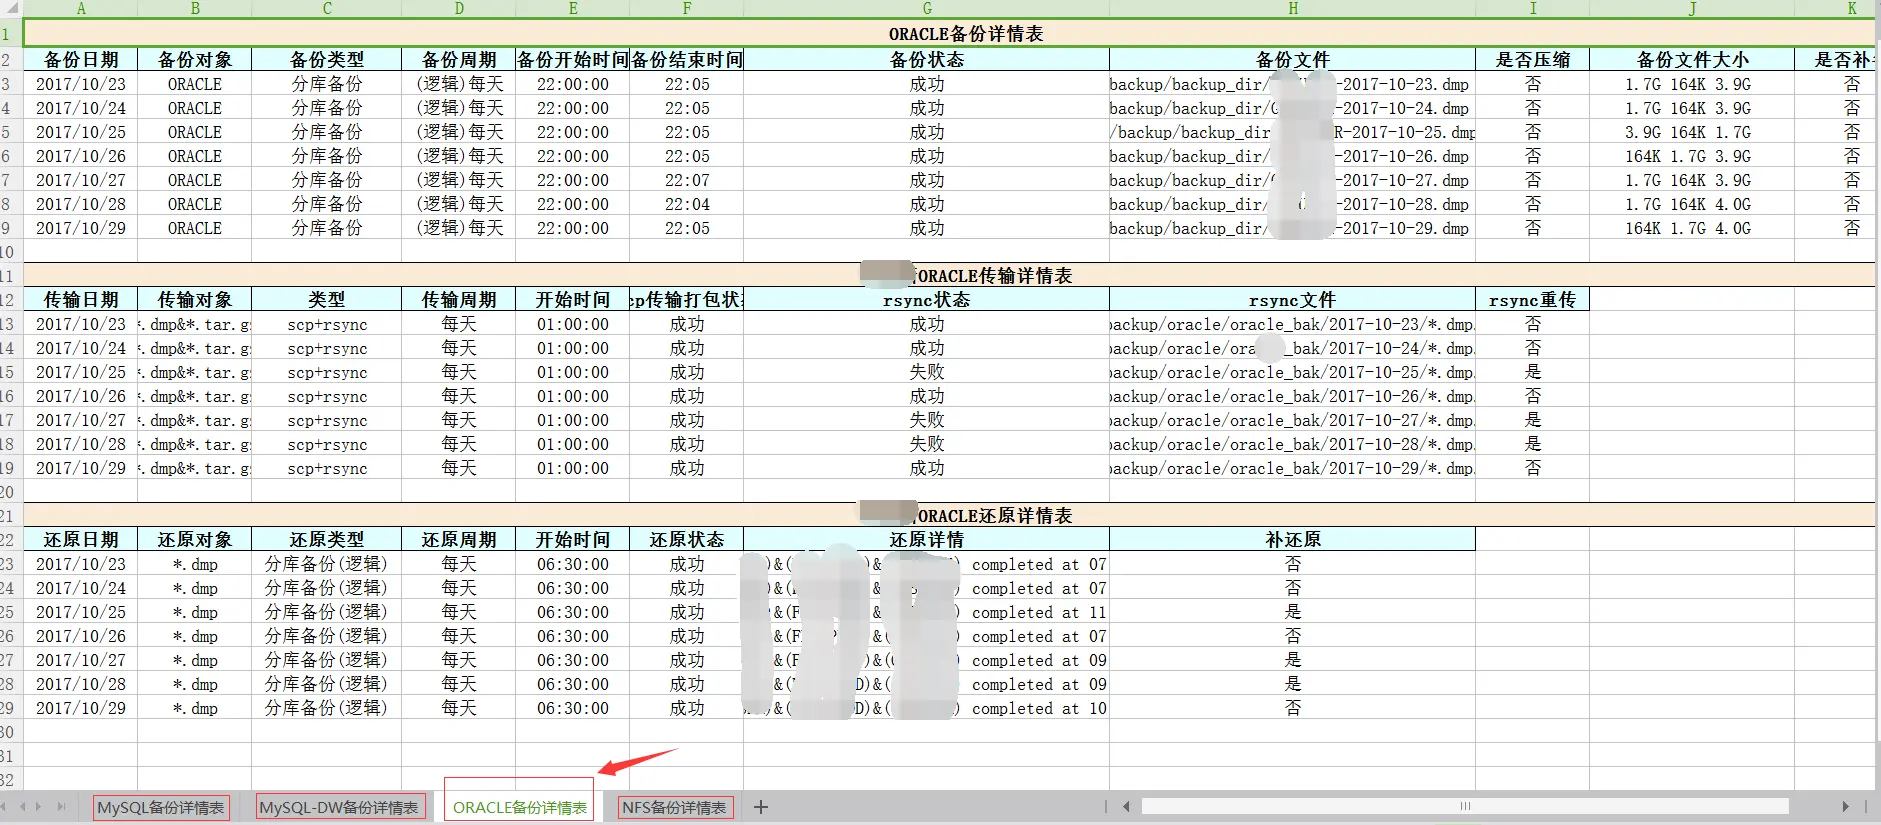Viewport: 1881px width, 825px height.
Task: Select column J header
Action: tap(1692, 8)
